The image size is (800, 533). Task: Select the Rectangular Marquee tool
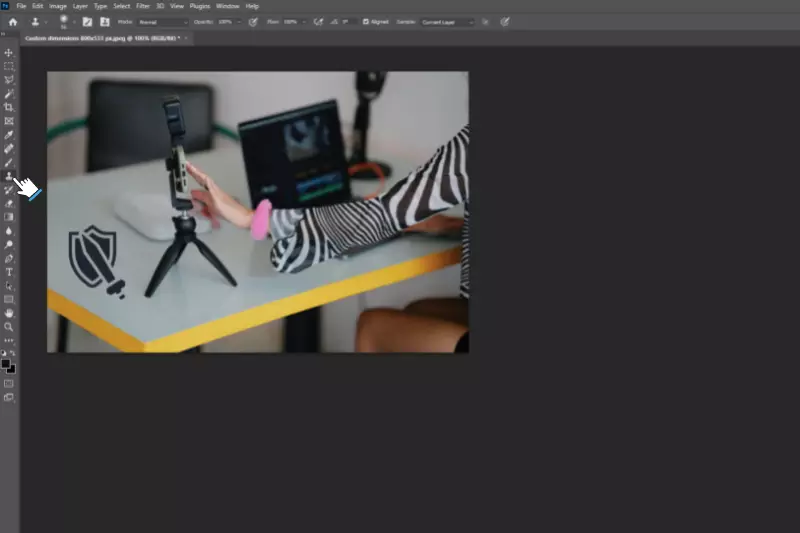tap(9, 66)
